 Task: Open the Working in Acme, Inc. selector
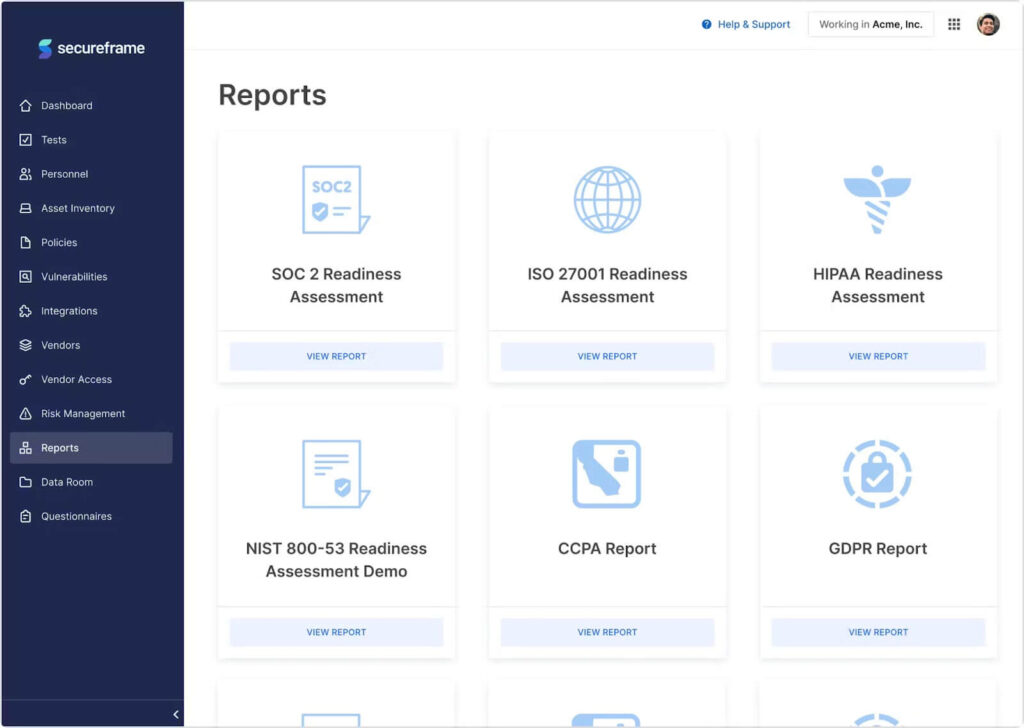(x=871, y=24)
